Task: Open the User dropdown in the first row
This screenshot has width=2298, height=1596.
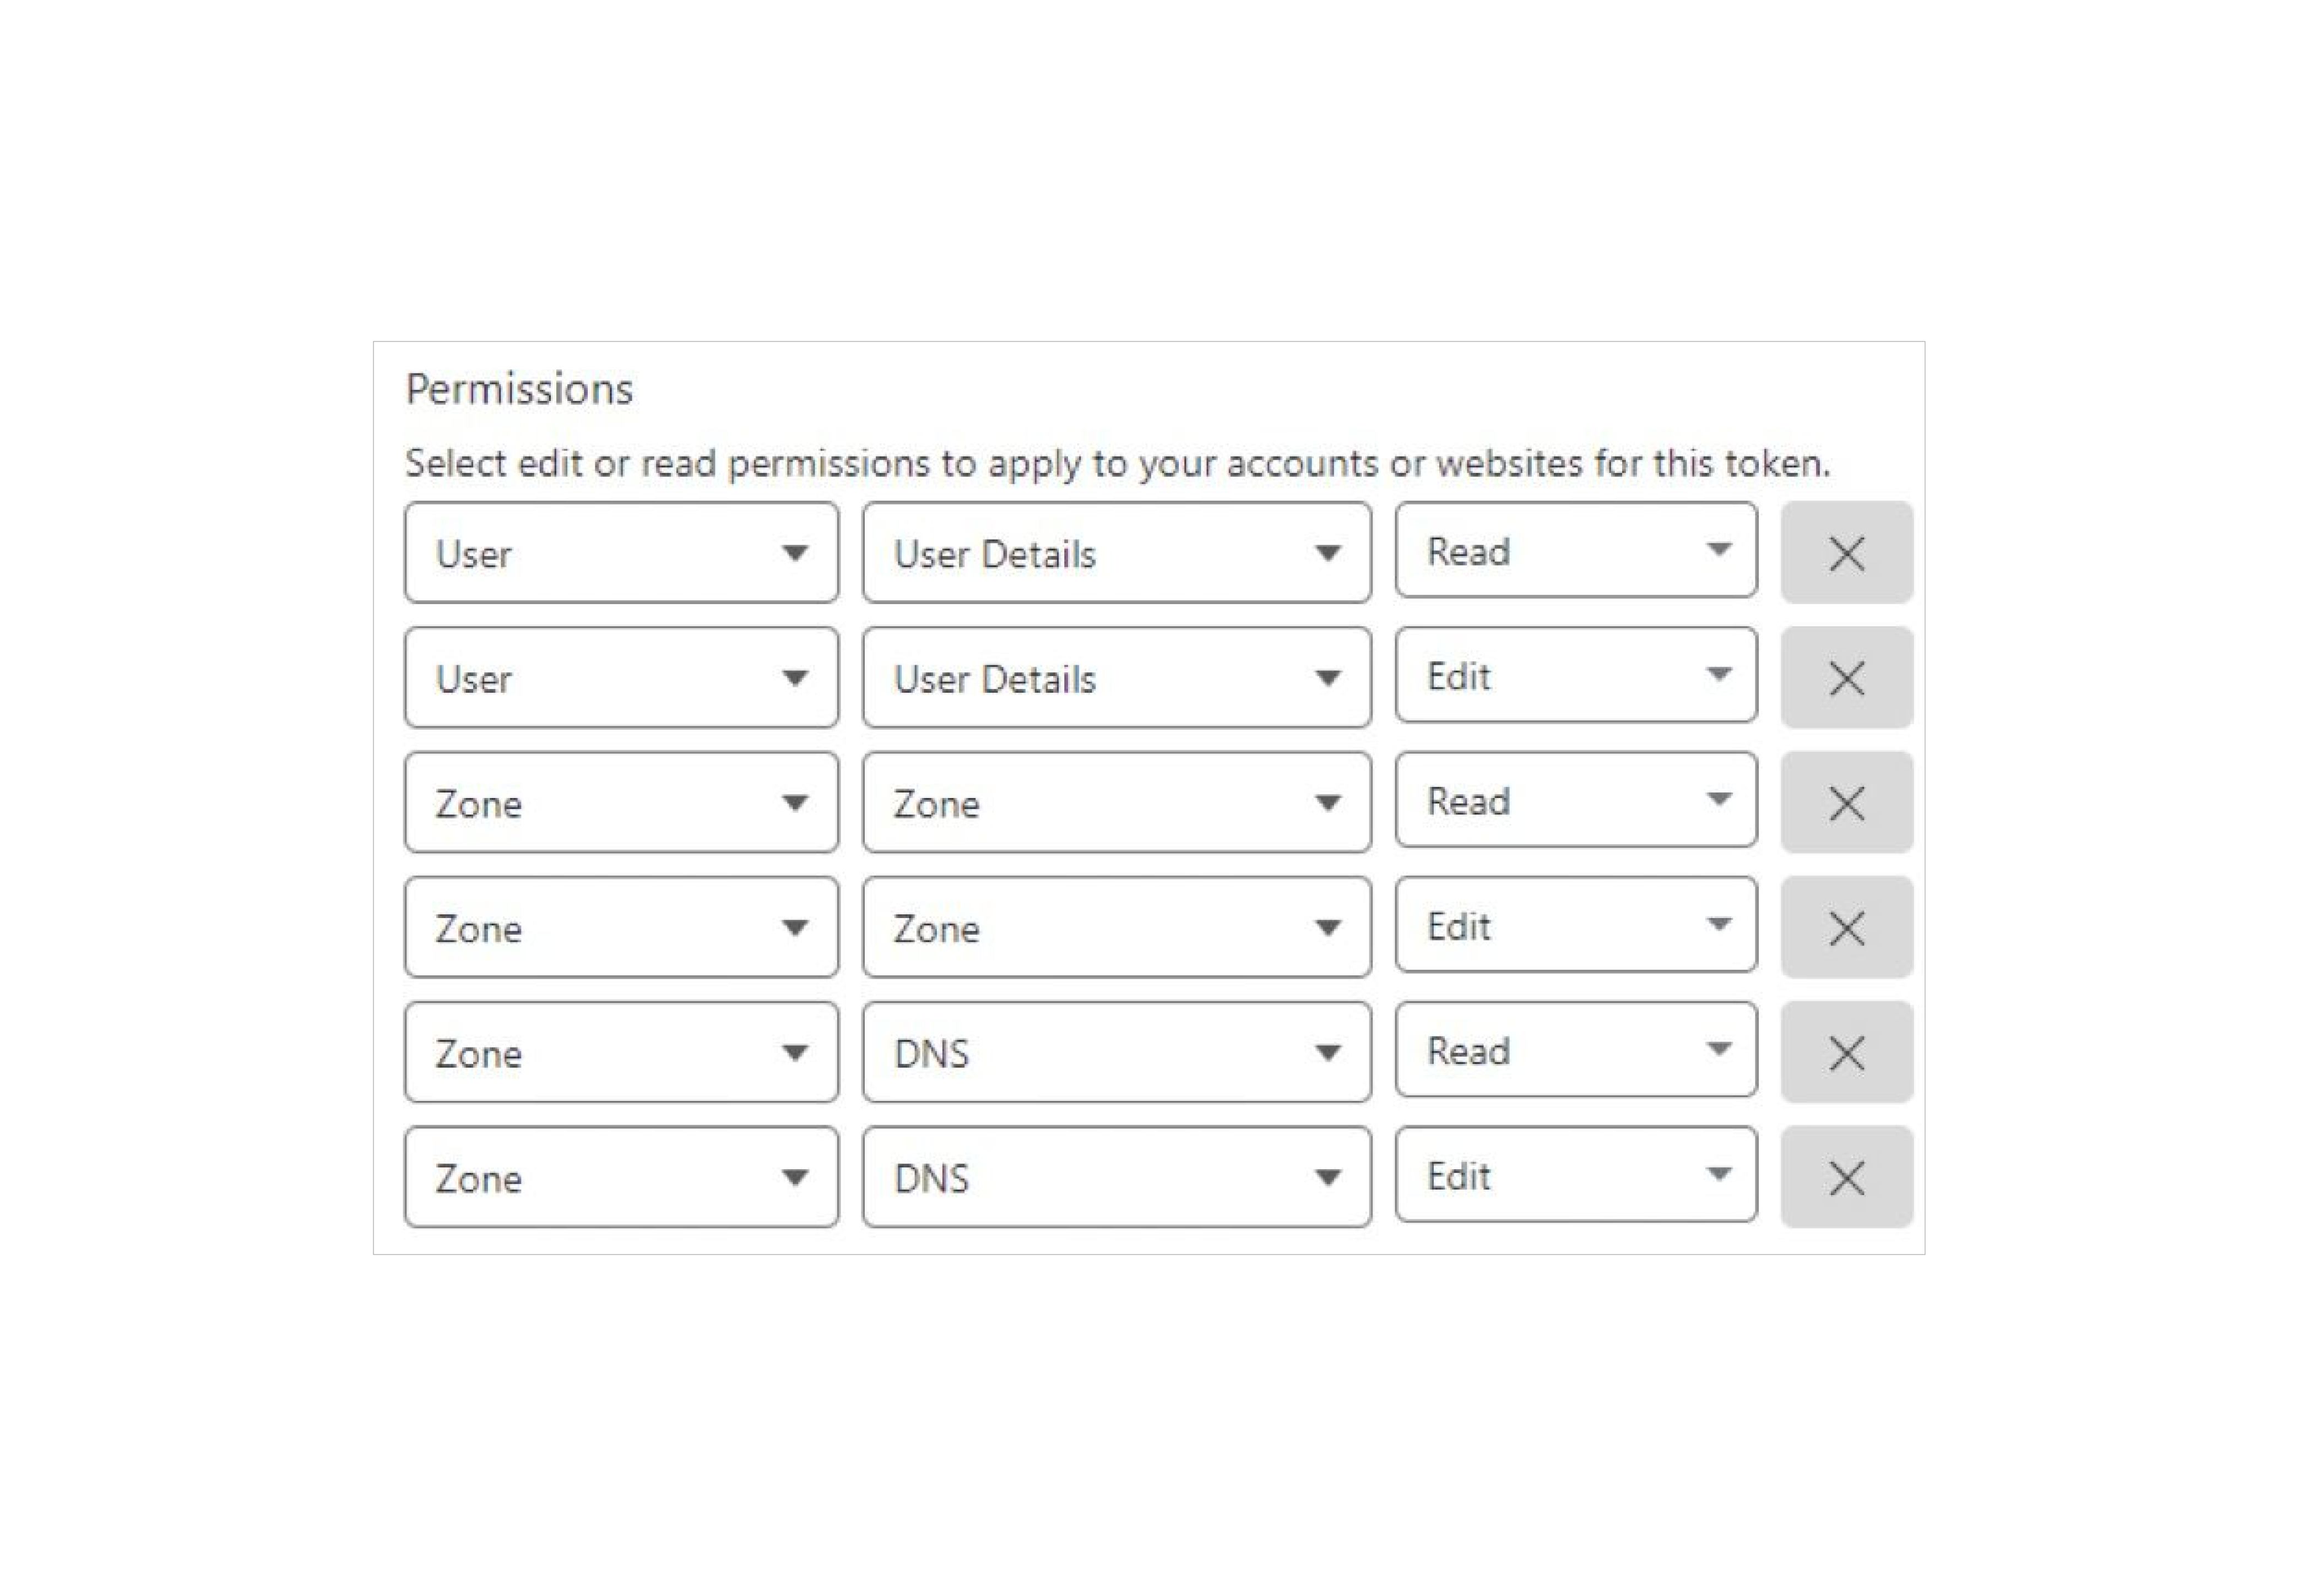Action: pos(621,553)
